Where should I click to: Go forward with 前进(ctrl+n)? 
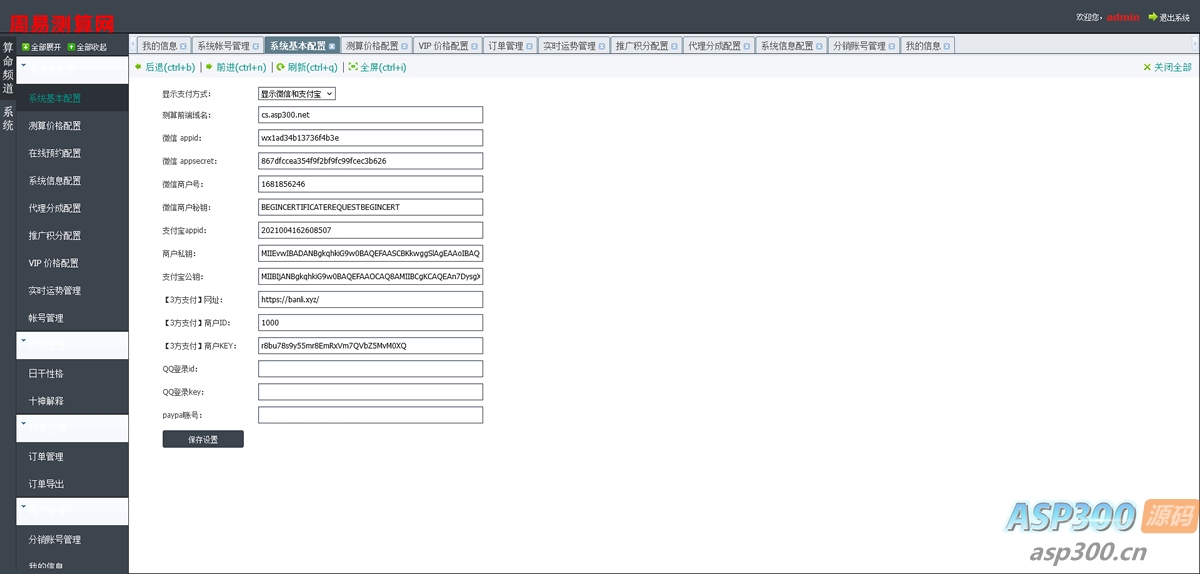point(236,67)
